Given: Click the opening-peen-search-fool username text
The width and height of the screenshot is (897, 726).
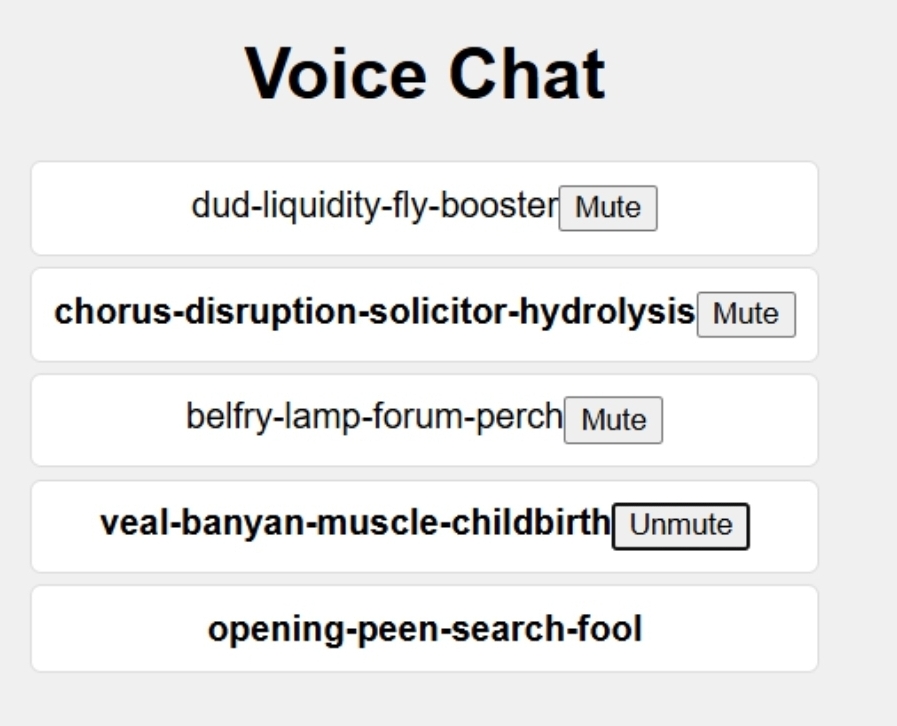Looking at the screenshot, I should point(425,630).
